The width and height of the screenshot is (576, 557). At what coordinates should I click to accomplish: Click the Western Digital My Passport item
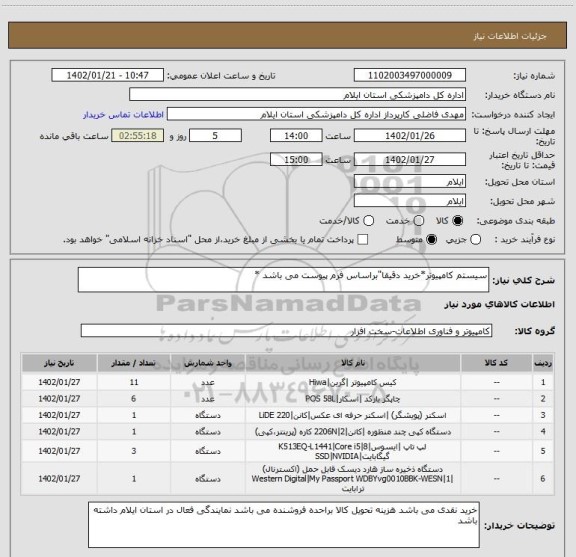click(x=352, y=479)
